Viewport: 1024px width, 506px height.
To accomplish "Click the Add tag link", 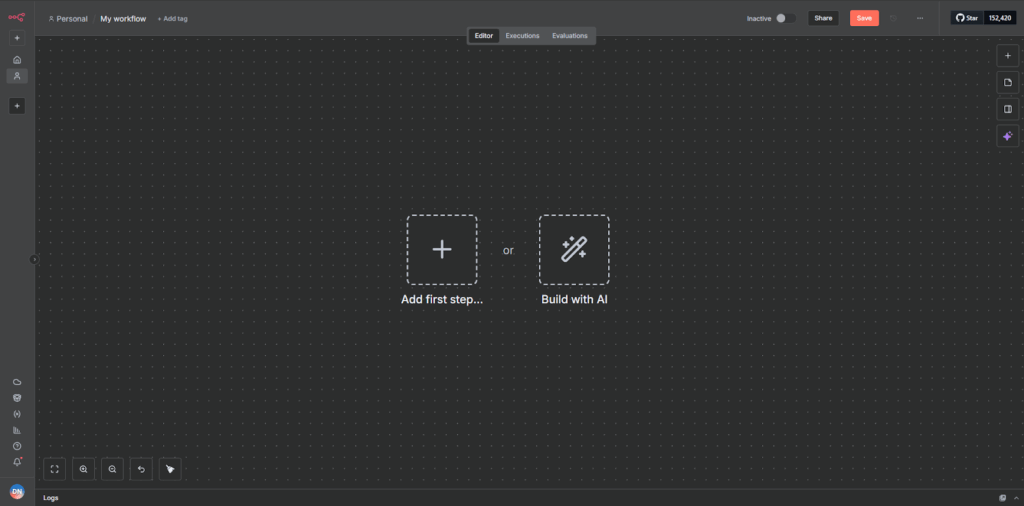I will pos(172,19).
